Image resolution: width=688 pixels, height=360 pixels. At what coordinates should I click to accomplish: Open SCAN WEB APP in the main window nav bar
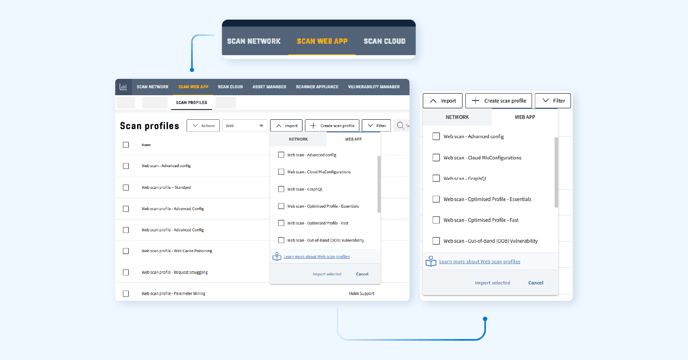coord(193,87)
